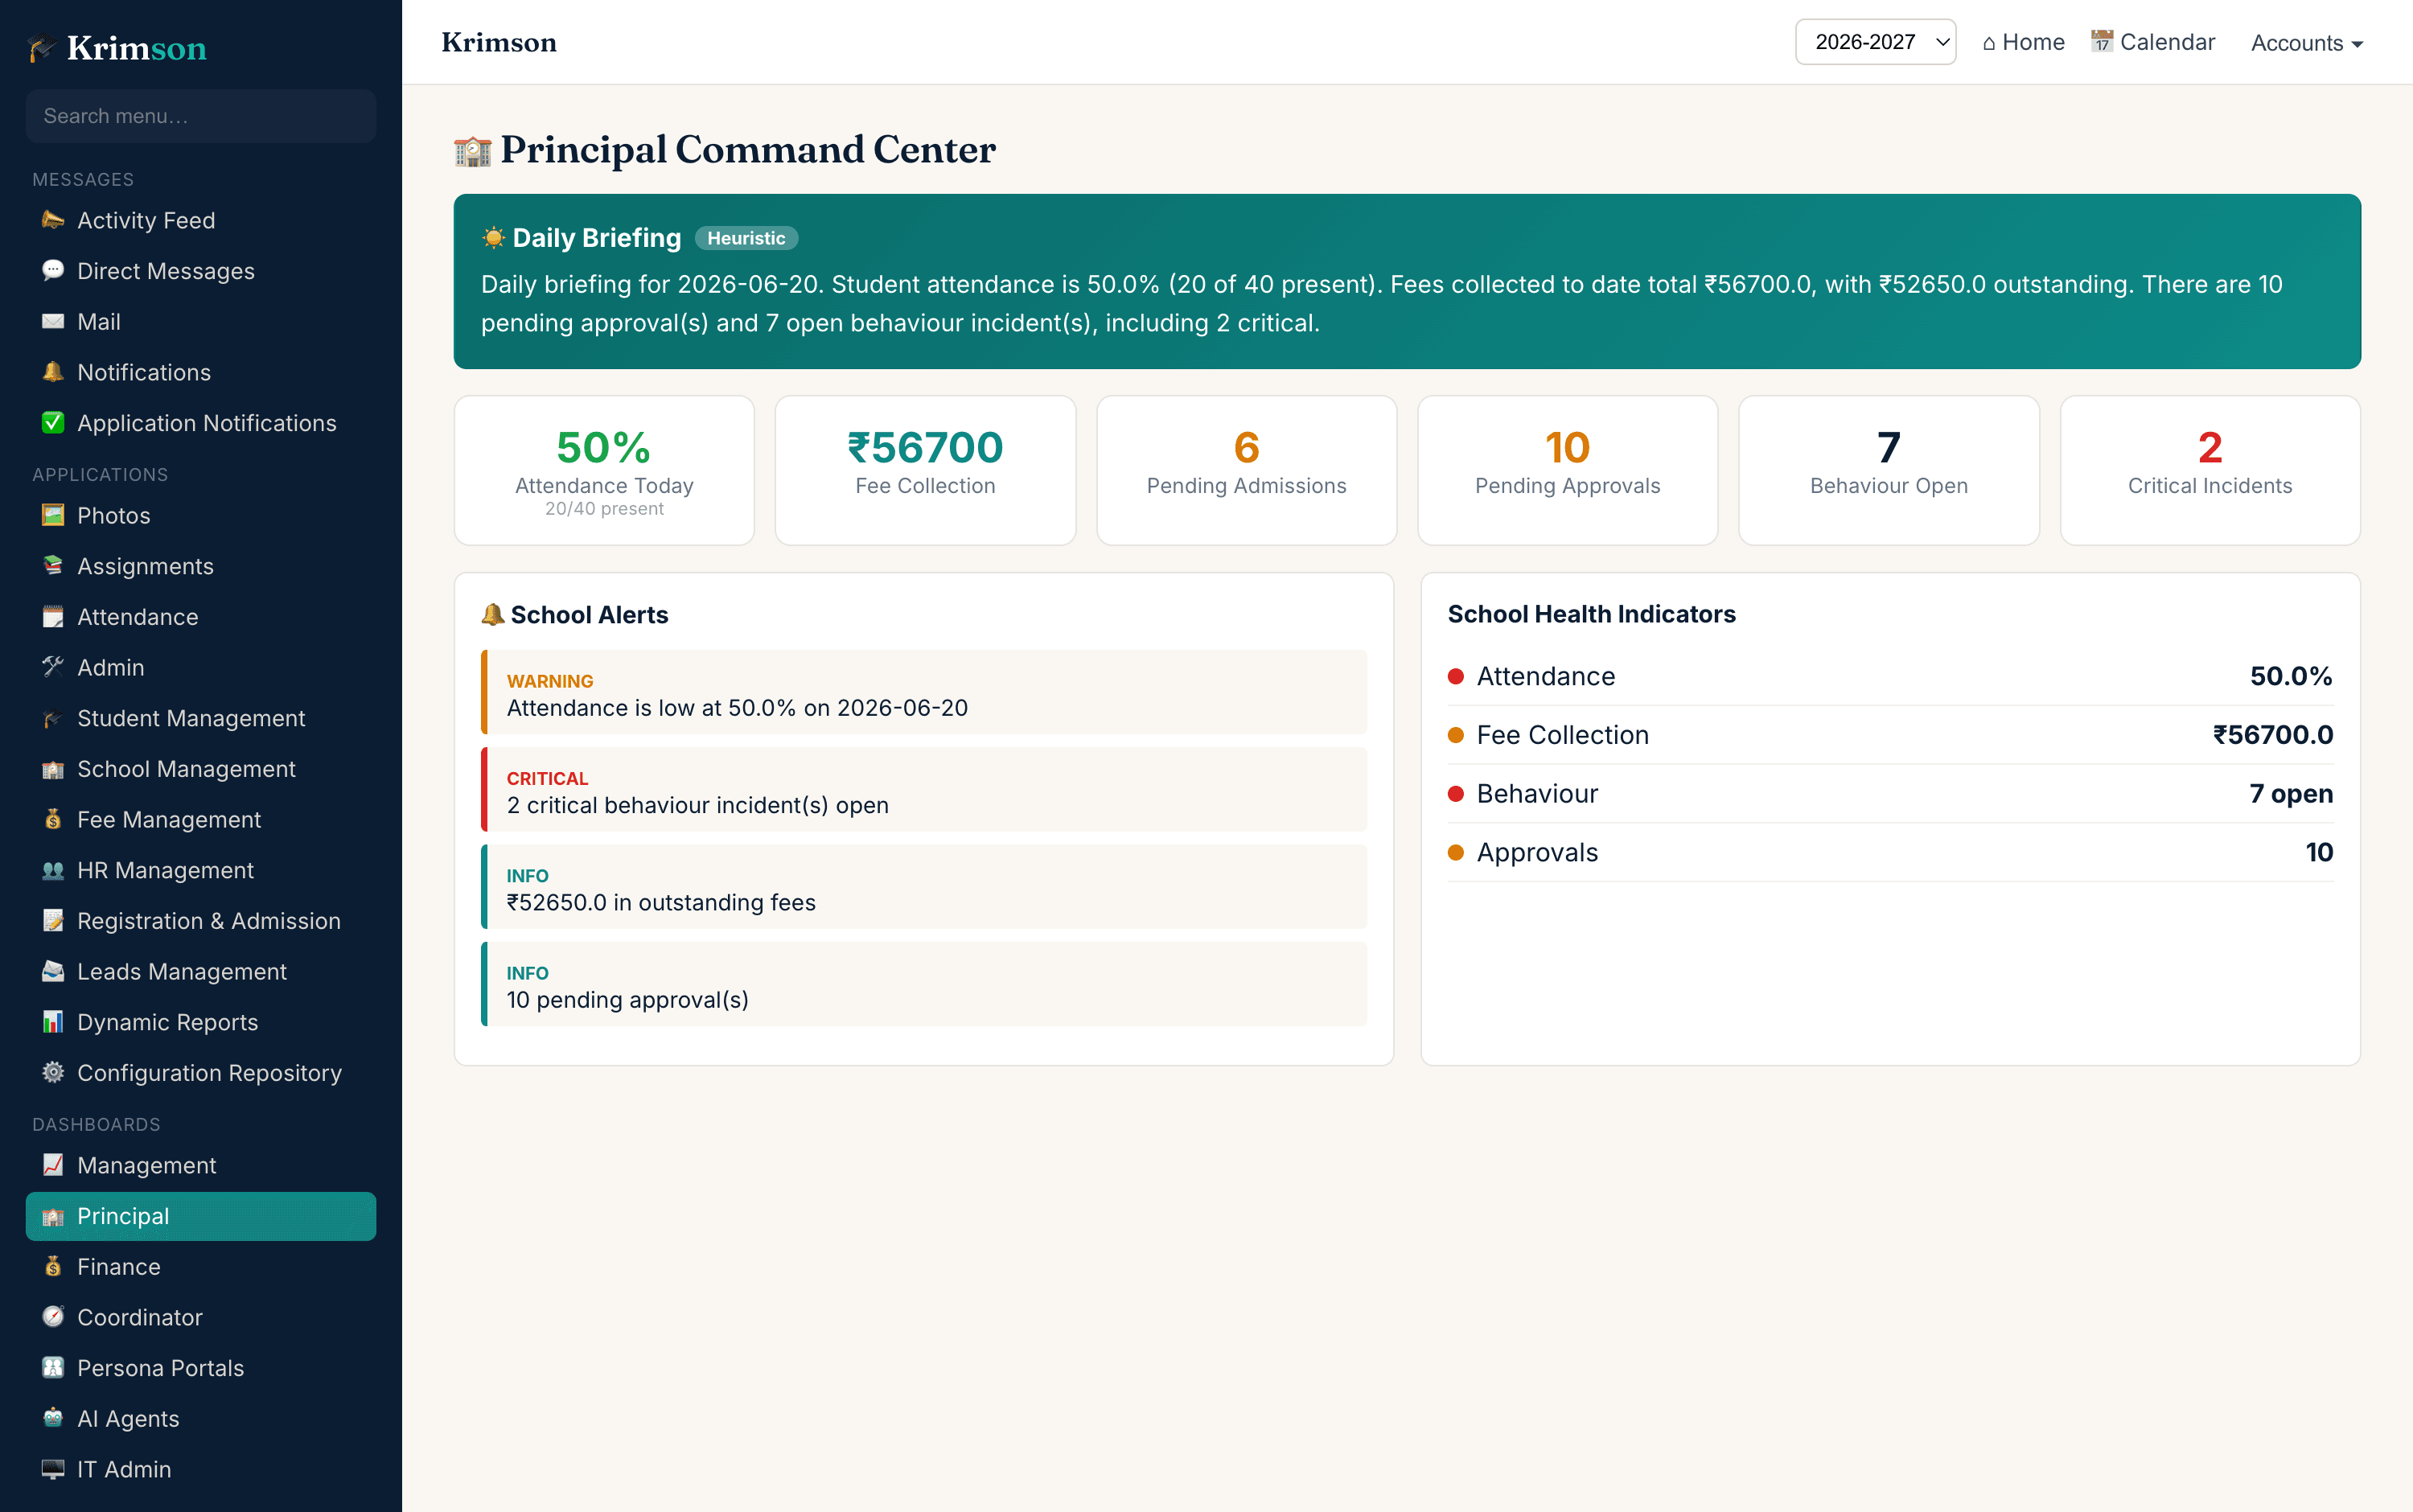This screenshot has width=2413, height=1512.
Task: Click the '20/40 present' text
Action: (604, 508)
